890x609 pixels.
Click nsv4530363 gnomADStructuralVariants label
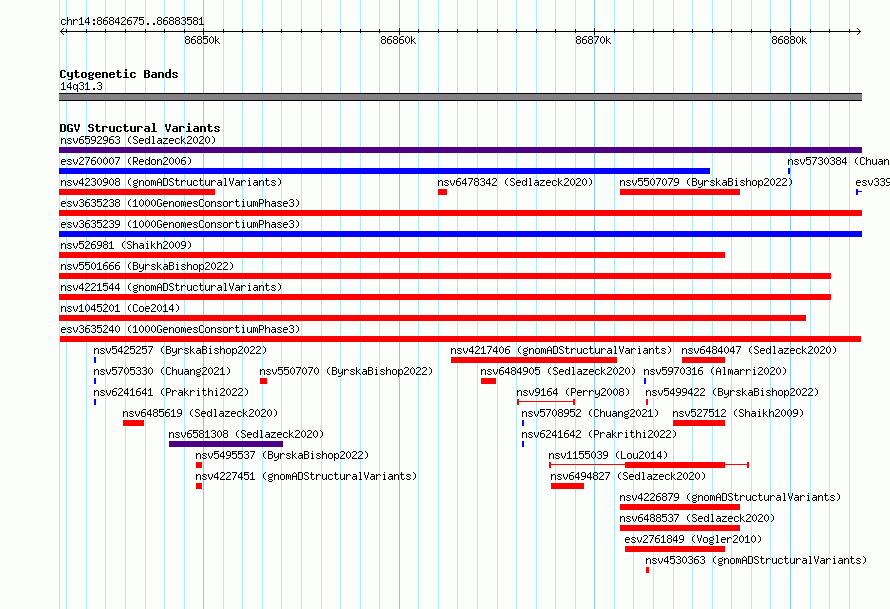click(756, 560)
